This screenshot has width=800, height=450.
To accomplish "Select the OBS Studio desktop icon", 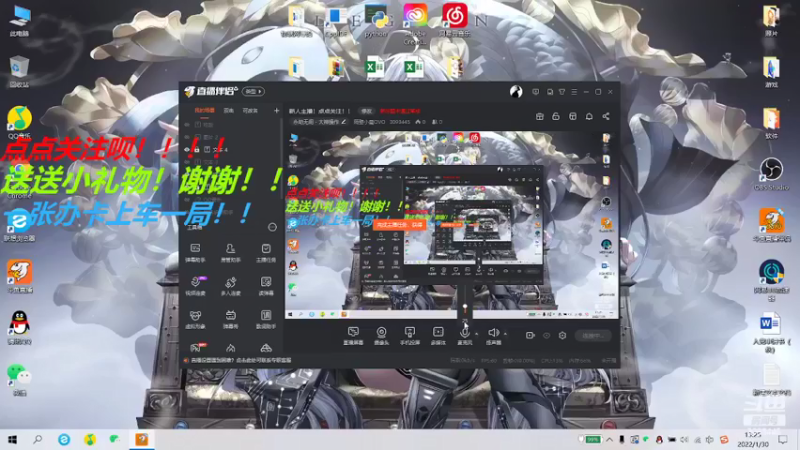I will (771, 174).
